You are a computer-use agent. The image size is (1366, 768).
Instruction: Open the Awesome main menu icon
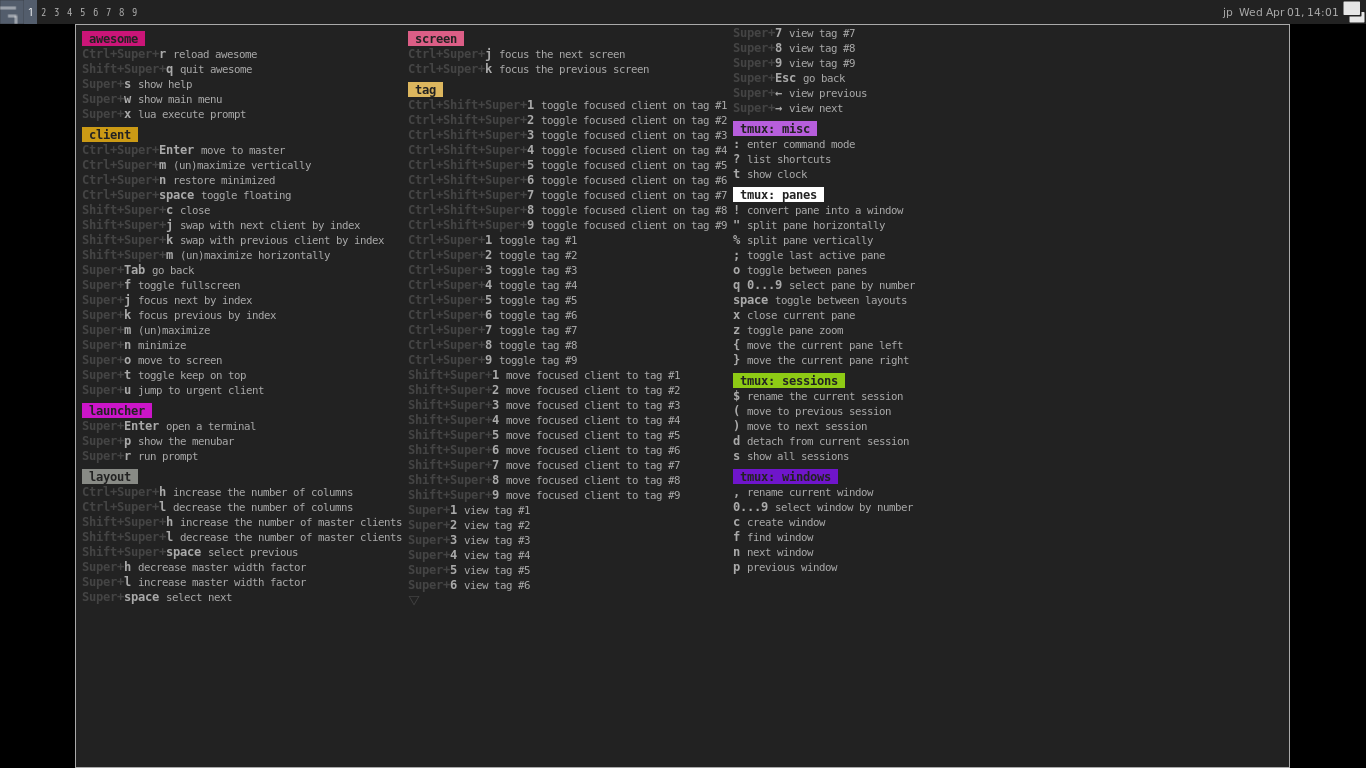pos(10,12)
